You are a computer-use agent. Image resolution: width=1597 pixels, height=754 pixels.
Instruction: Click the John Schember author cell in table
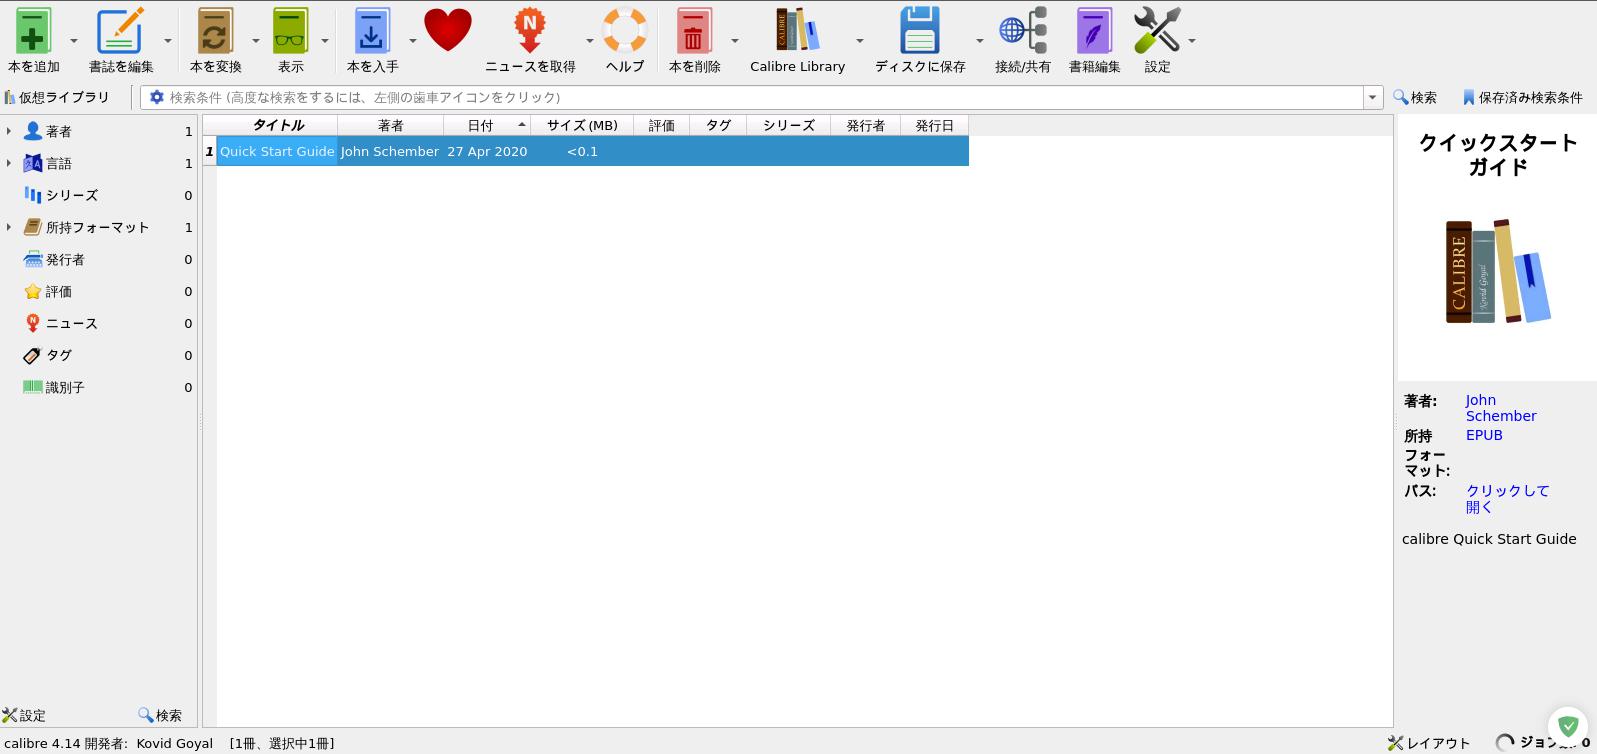point(390,151)
